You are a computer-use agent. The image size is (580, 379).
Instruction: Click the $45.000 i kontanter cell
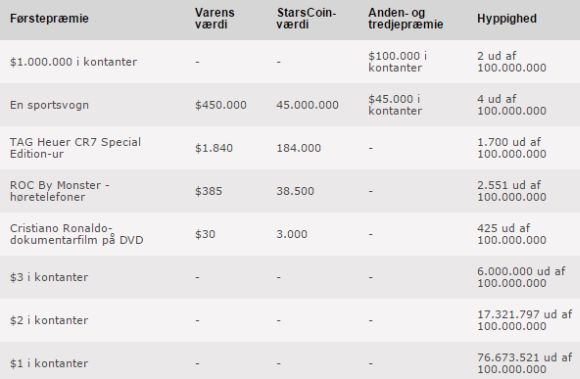pos(395,105)
